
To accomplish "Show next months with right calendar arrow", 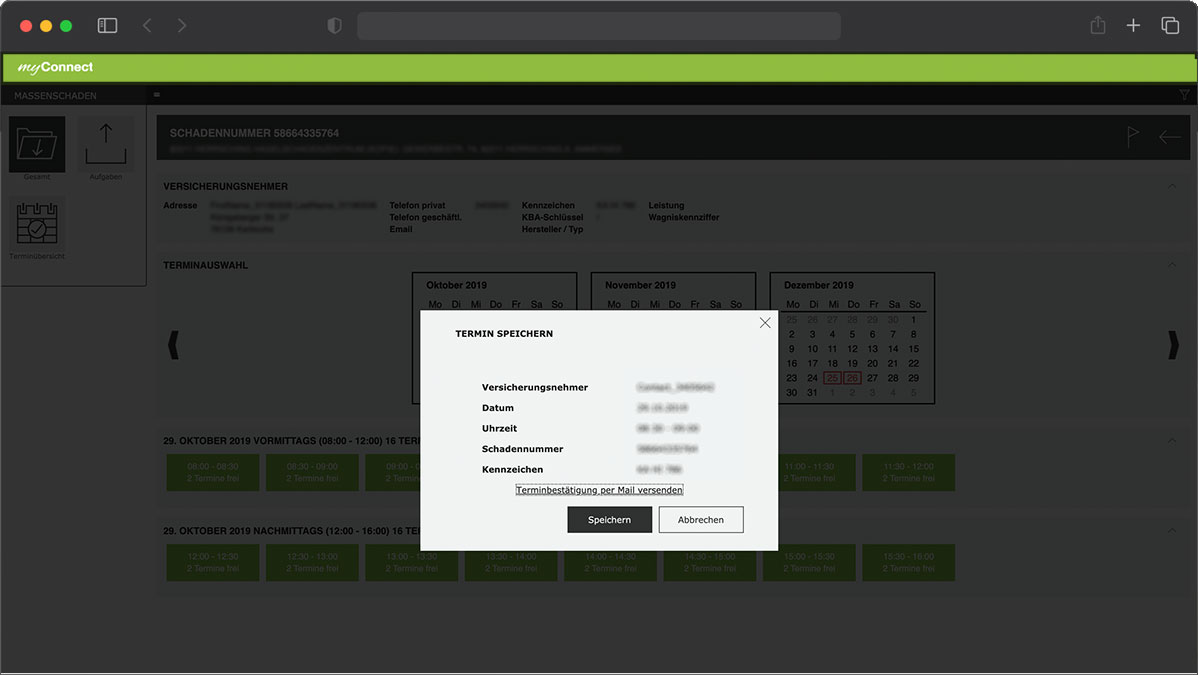I will (x=1173, y=345).
